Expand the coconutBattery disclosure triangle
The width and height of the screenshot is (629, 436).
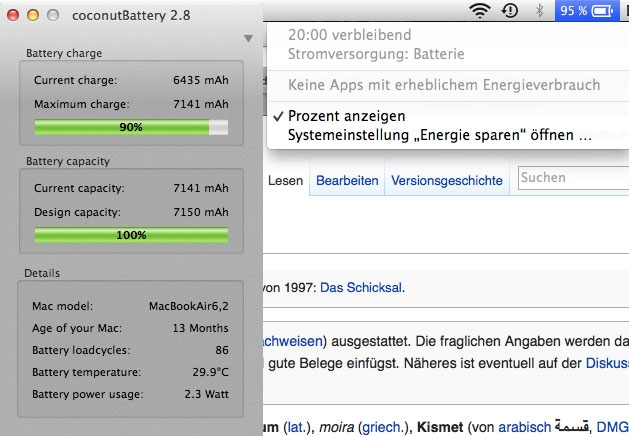(x=248, y=39)
